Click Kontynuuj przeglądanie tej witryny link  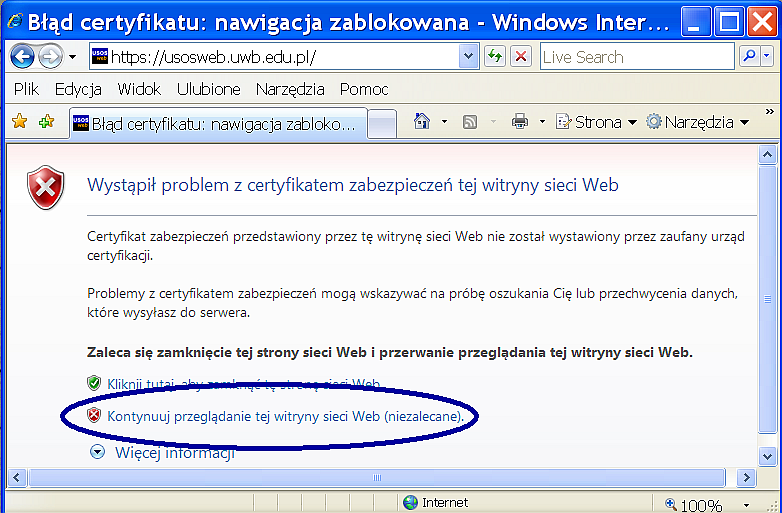pos(286,416)
